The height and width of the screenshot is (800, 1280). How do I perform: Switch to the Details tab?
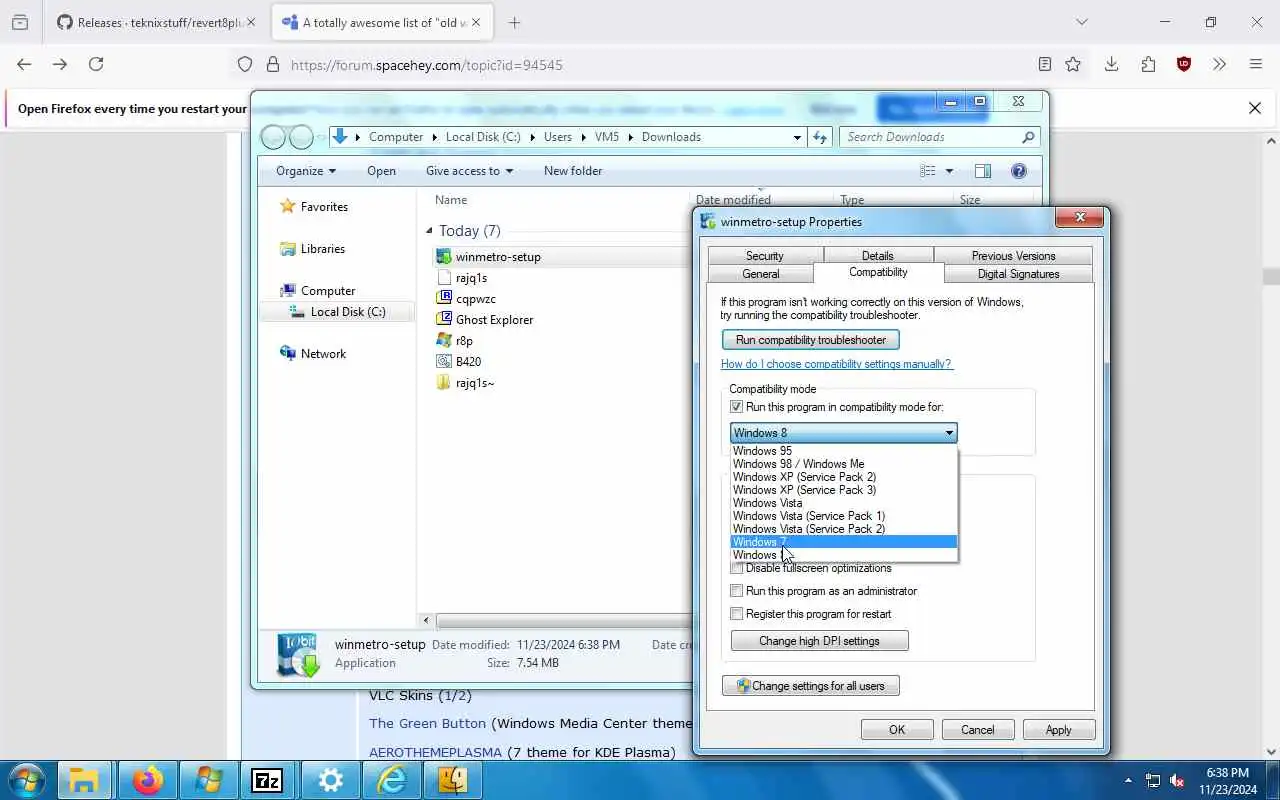point(877,256)
